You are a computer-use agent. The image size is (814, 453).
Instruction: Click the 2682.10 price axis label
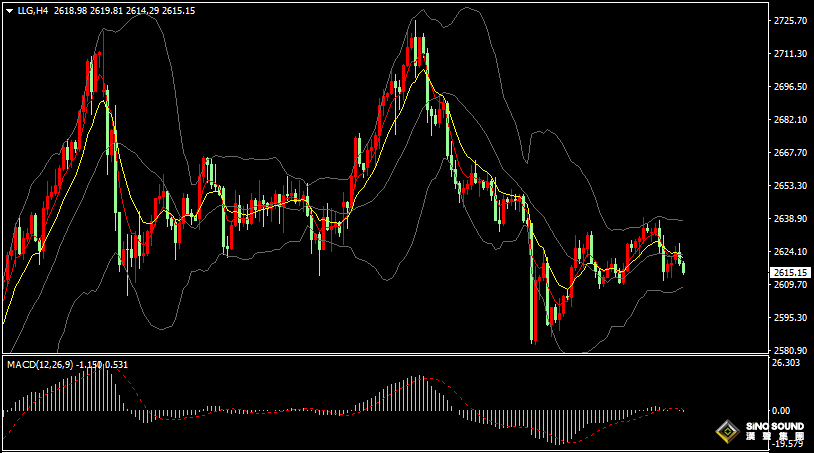tap(790, 120)
